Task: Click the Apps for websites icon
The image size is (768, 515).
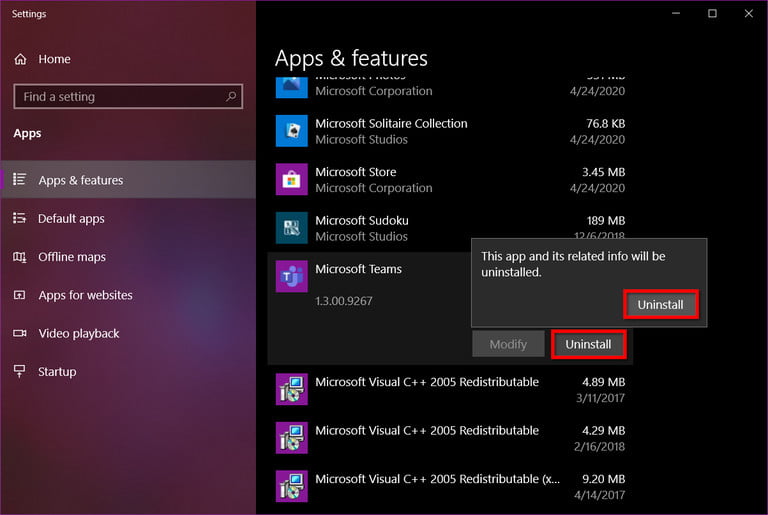Action: [20, 295]
